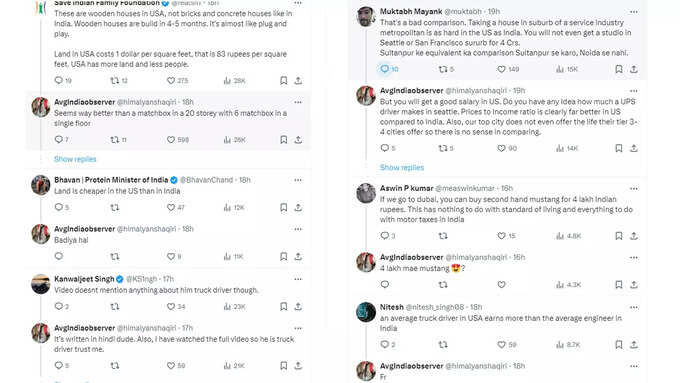Reply to Aswin P kumar's tweet

coord(384,236)
